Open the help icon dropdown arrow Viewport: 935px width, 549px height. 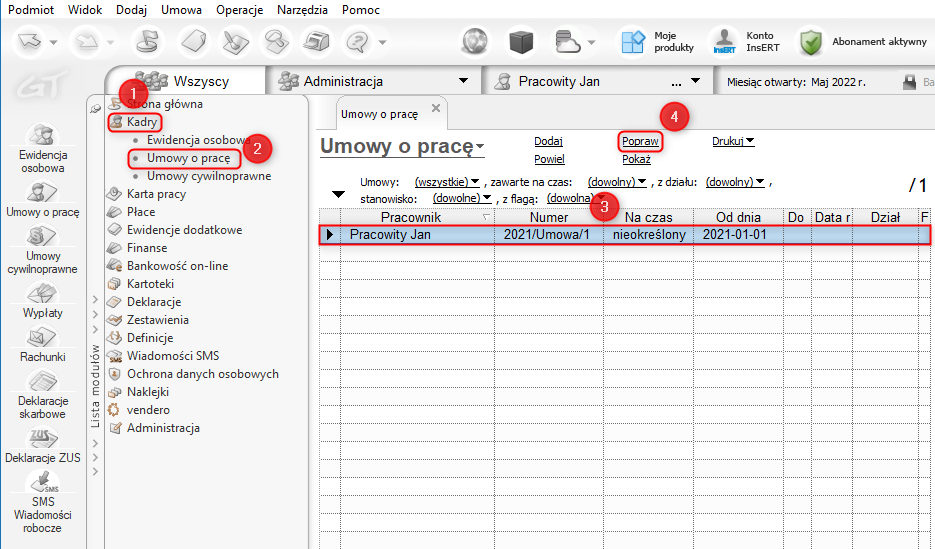[x=382, y=42]
